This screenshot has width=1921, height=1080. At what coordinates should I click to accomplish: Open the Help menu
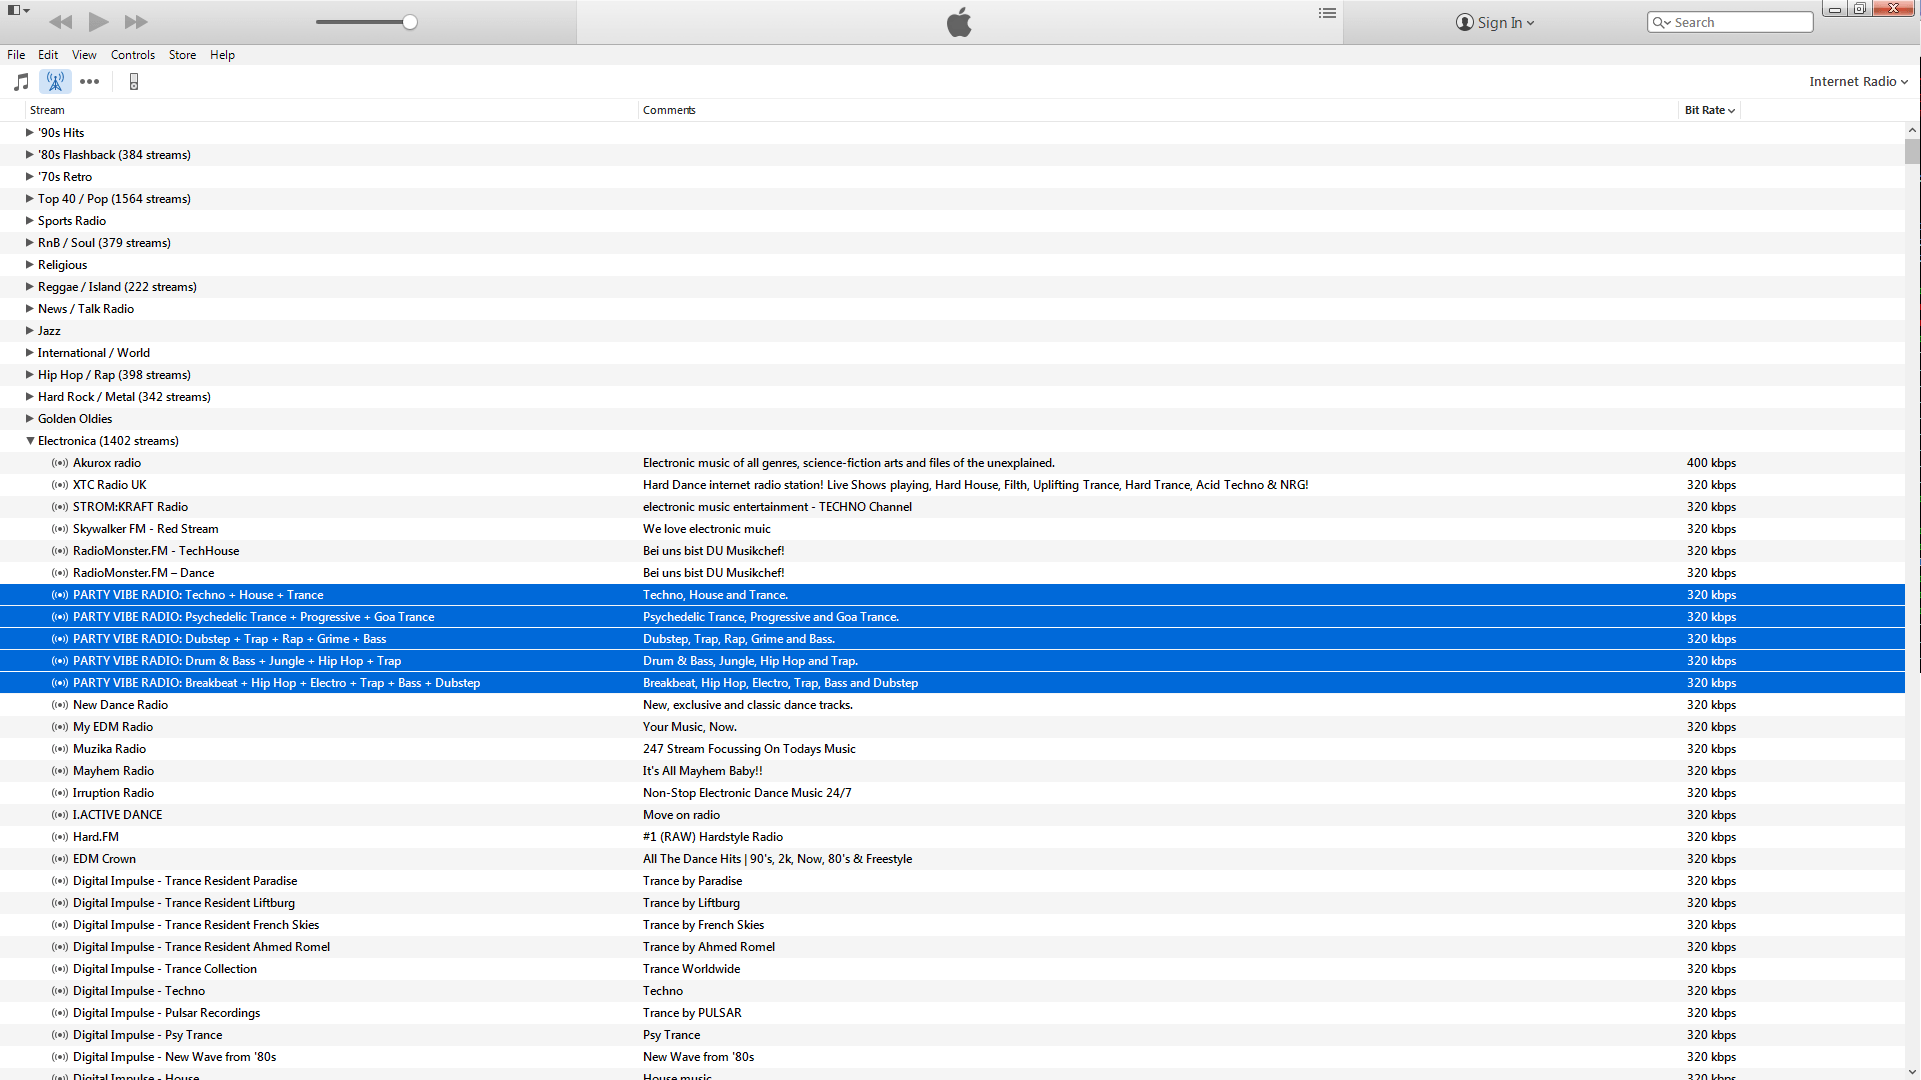coord(222,55)
